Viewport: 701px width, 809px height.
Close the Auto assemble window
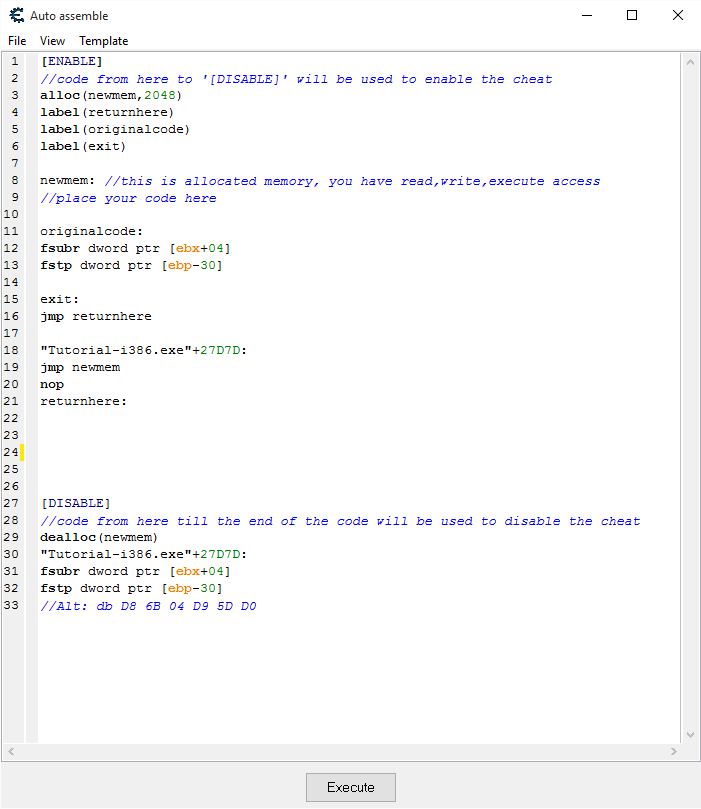tap(677, 16)
